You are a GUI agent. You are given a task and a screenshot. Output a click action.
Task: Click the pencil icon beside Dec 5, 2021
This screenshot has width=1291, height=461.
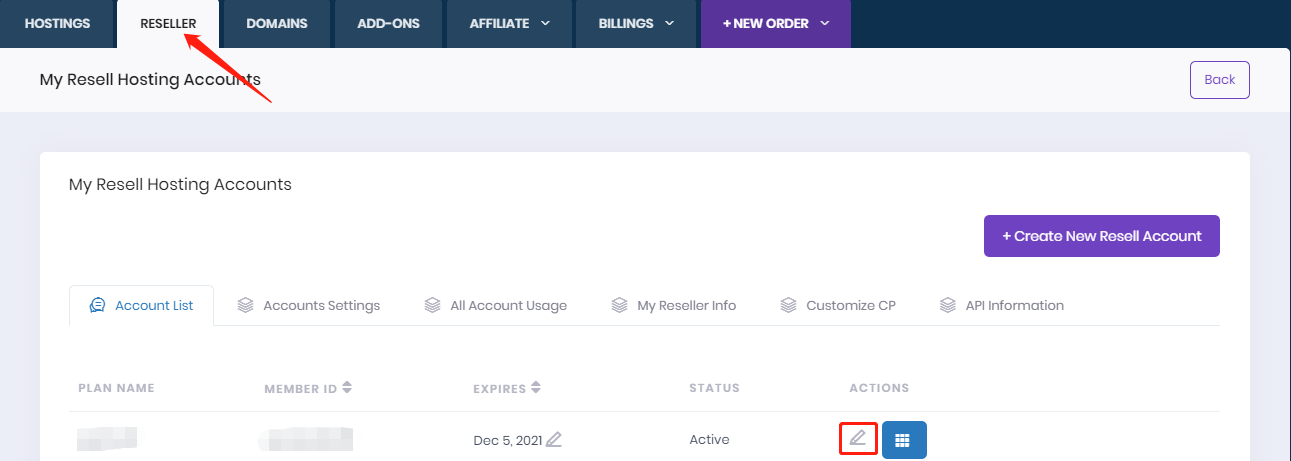pos(554,439)
